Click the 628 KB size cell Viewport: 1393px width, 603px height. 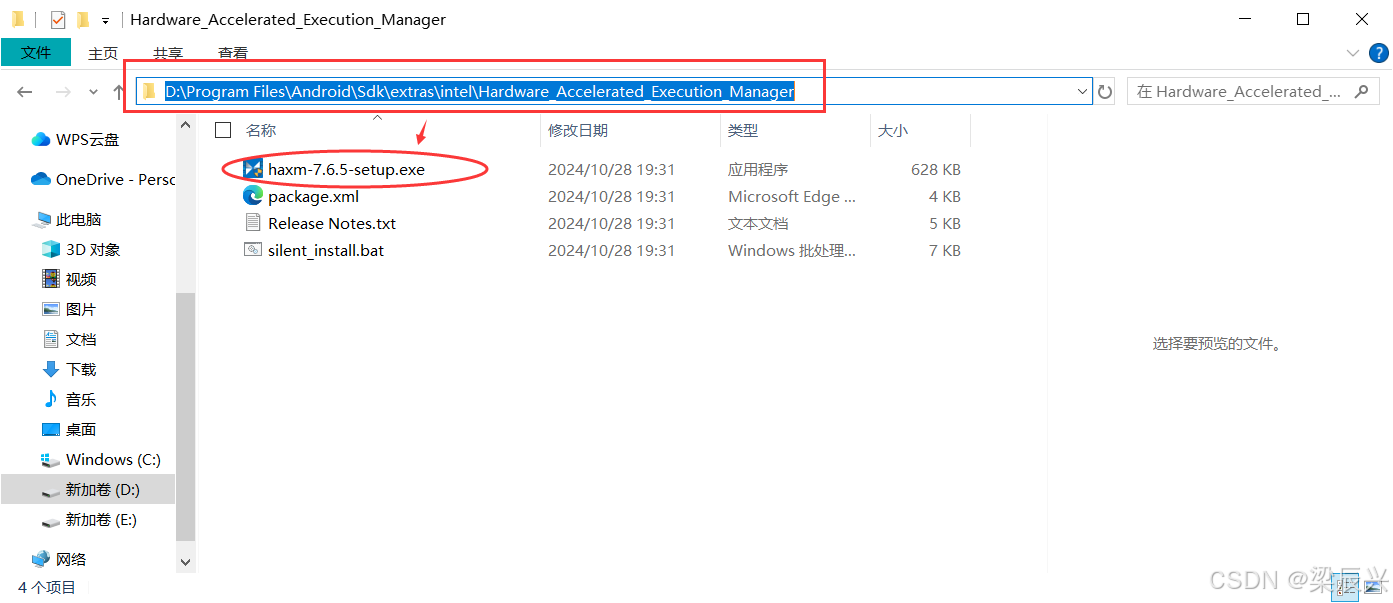point(936,169)
